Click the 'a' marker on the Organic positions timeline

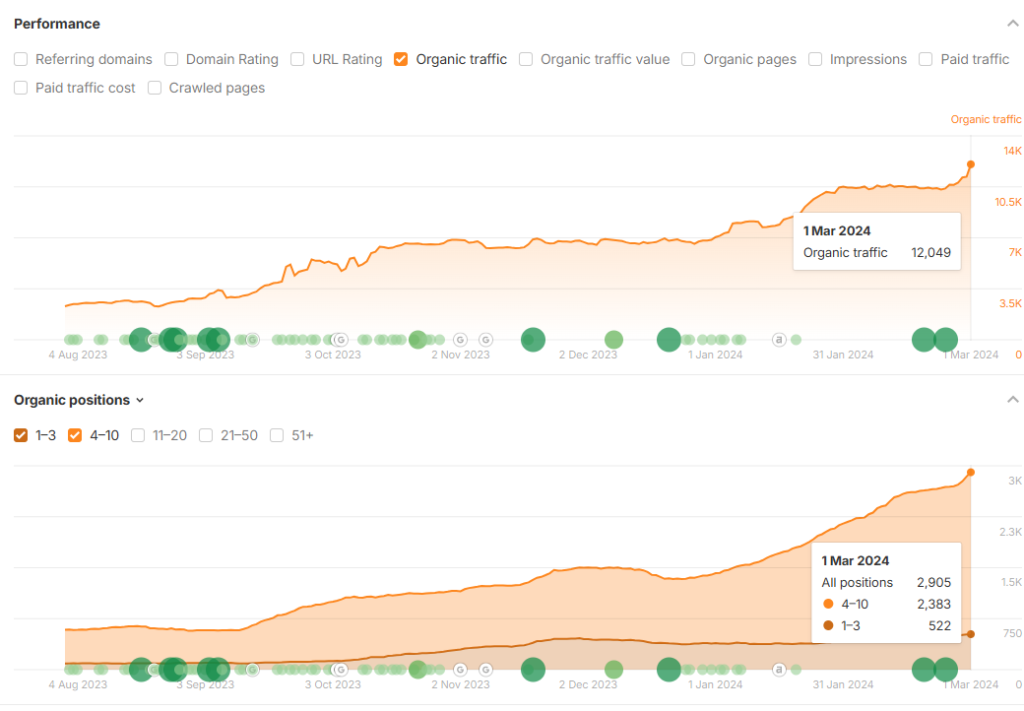[779, 670]
